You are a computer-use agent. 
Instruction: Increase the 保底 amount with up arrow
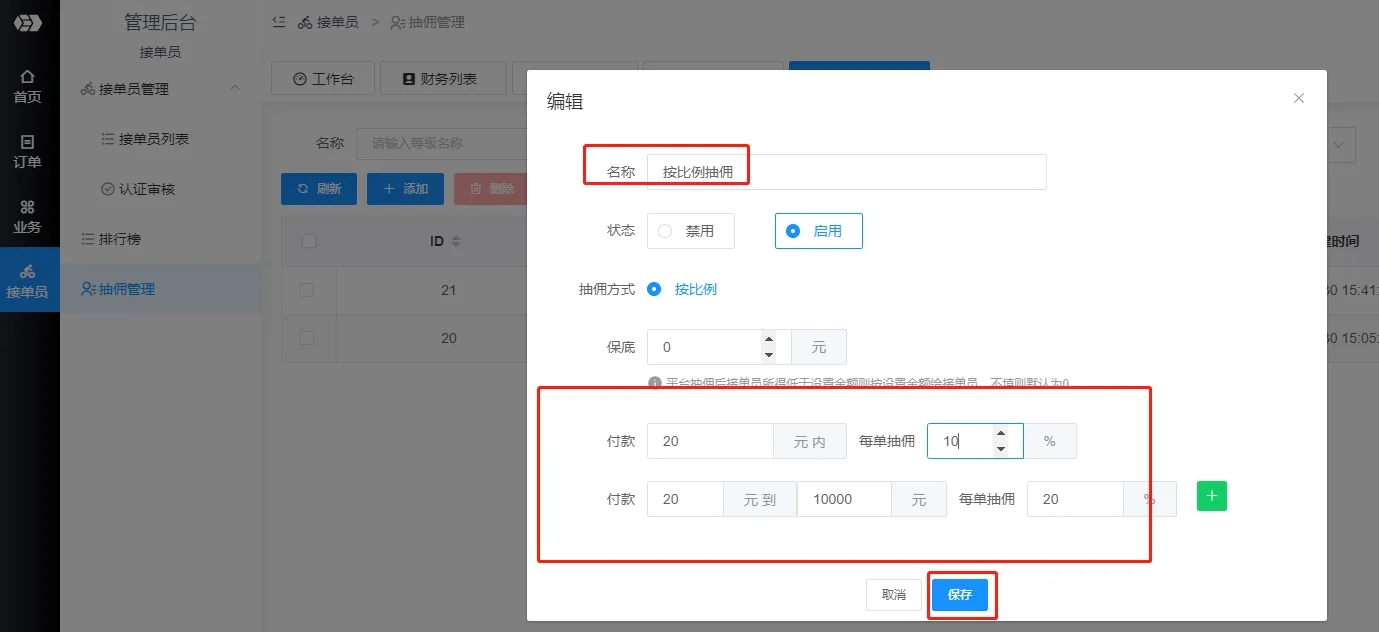(768, 339)
